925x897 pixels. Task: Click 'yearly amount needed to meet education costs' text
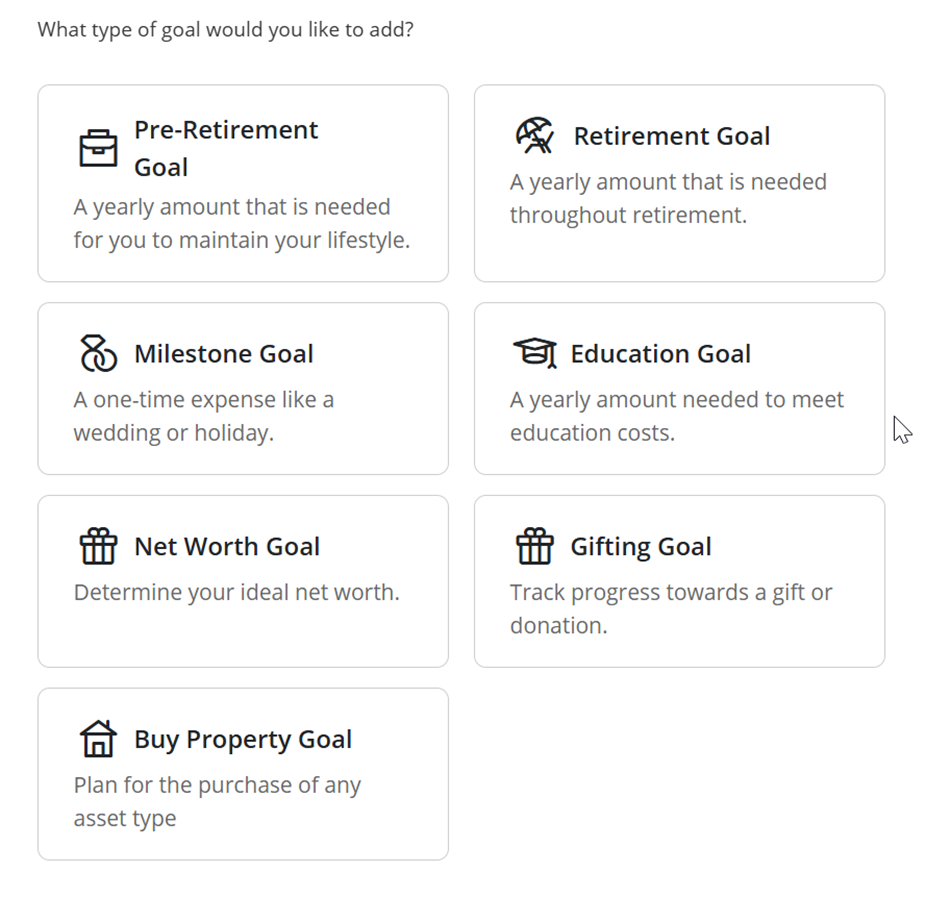click(x=677, y=416)
